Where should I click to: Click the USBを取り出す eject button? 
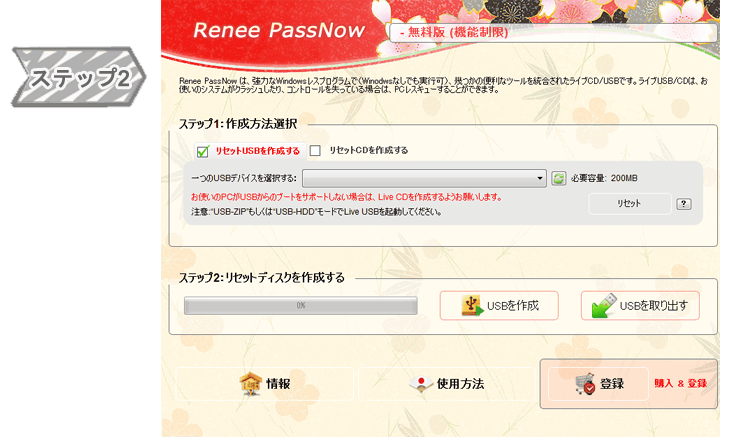tap(640, 305)
